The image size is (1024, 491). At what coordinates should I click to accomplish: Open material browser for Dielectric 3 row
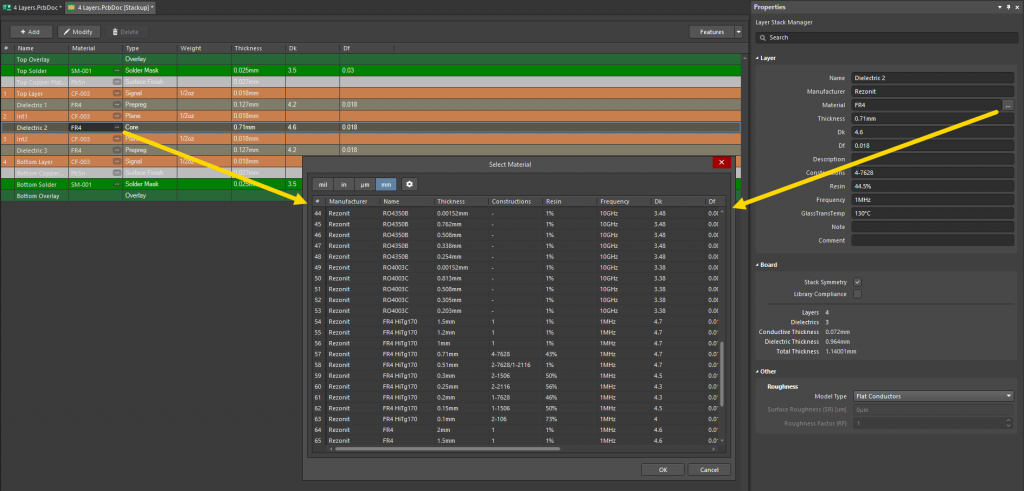coord(118,150)
